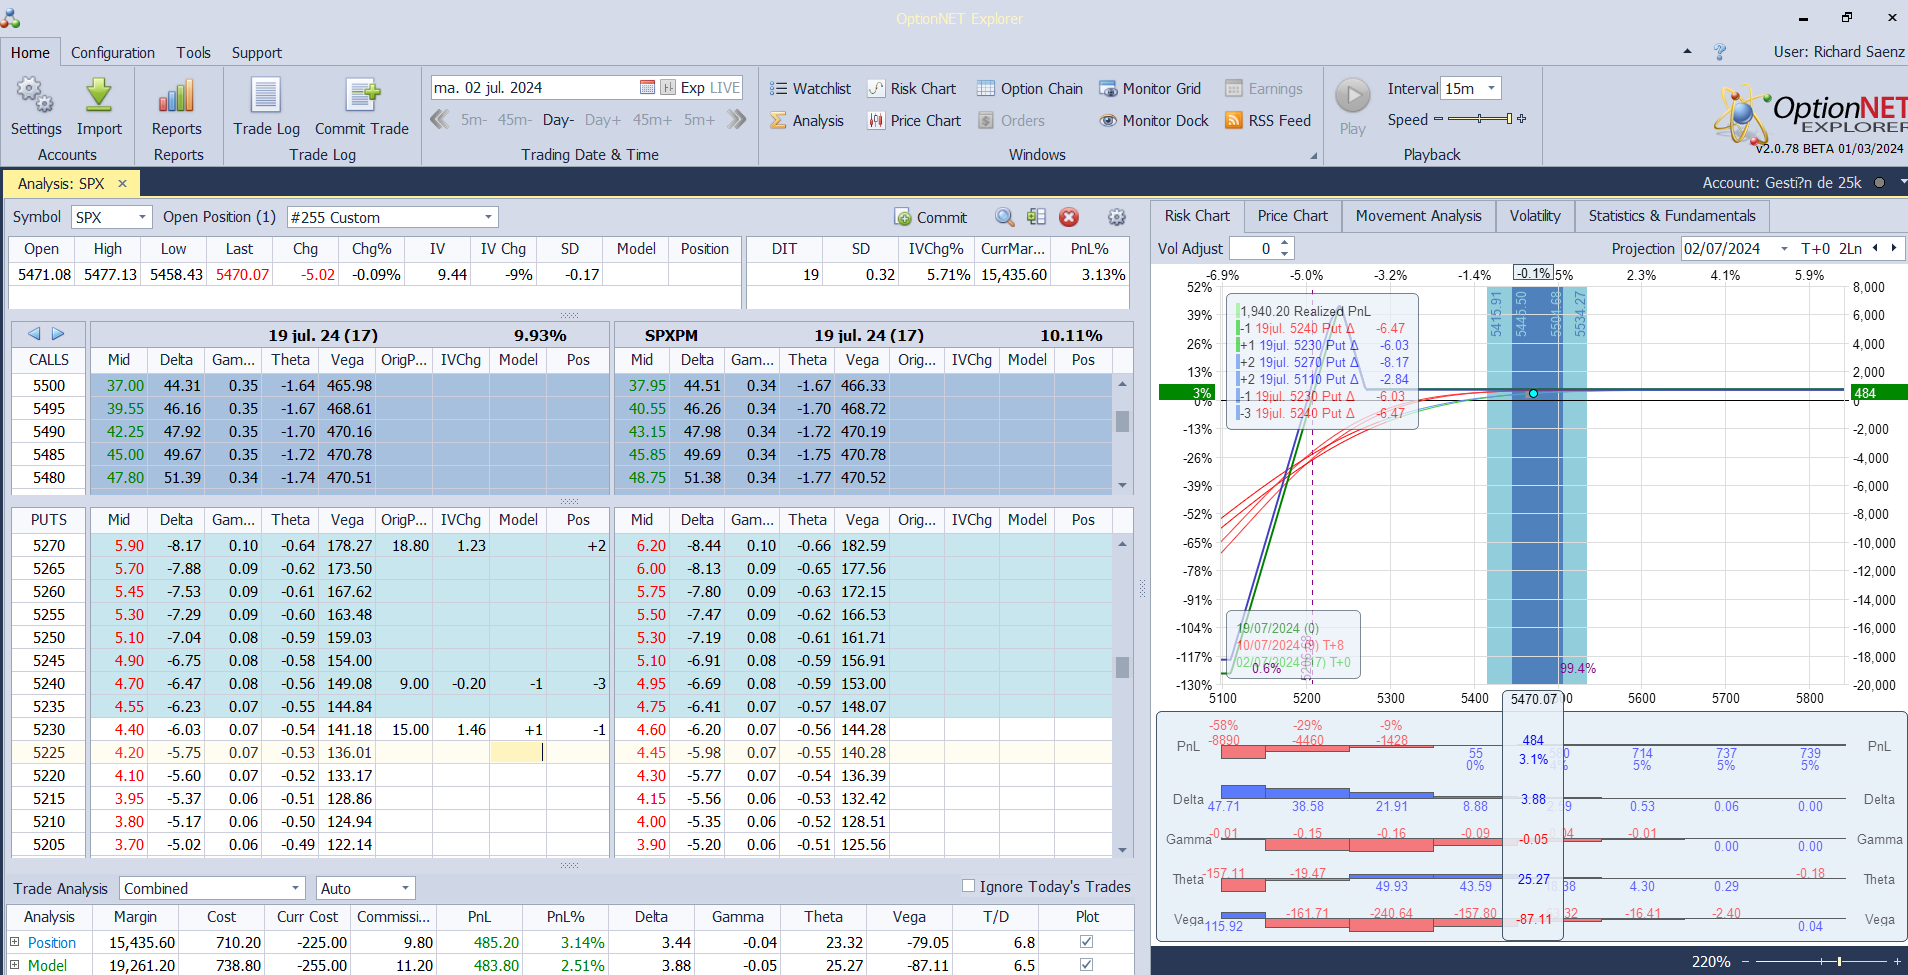
Task: Switch to the Statistics & Fundamentals tab
Action: point(1672,216)
